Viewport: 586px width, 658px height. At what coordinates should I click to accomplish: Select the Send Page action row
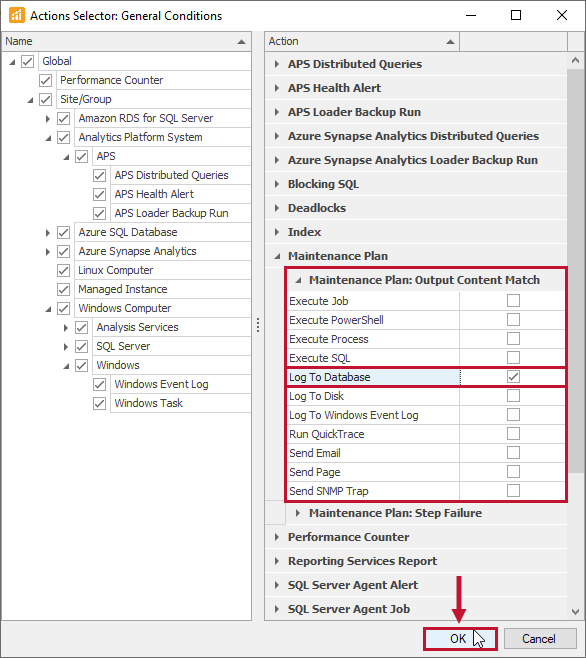click(x=426, y=472)
